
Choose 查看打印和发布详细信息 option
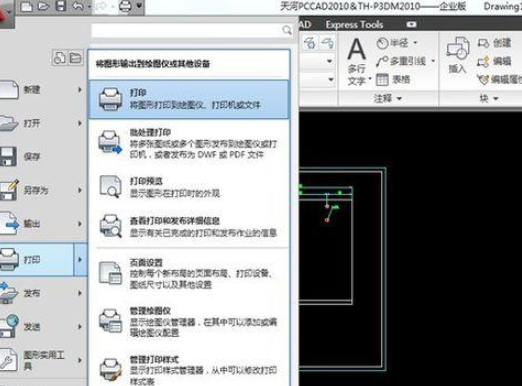189,226
